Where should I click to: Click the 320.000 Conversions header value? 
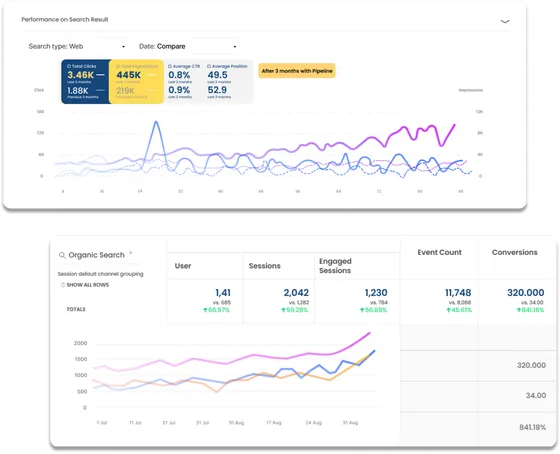[x=526, y=293]
